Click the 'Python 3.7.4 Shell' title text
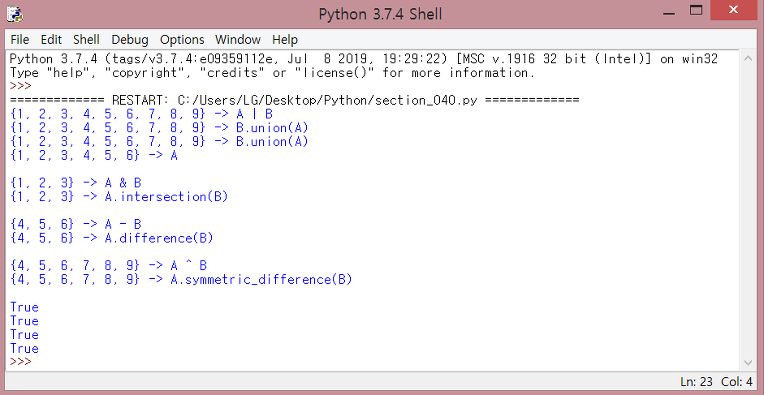 [x=380, y=14]
